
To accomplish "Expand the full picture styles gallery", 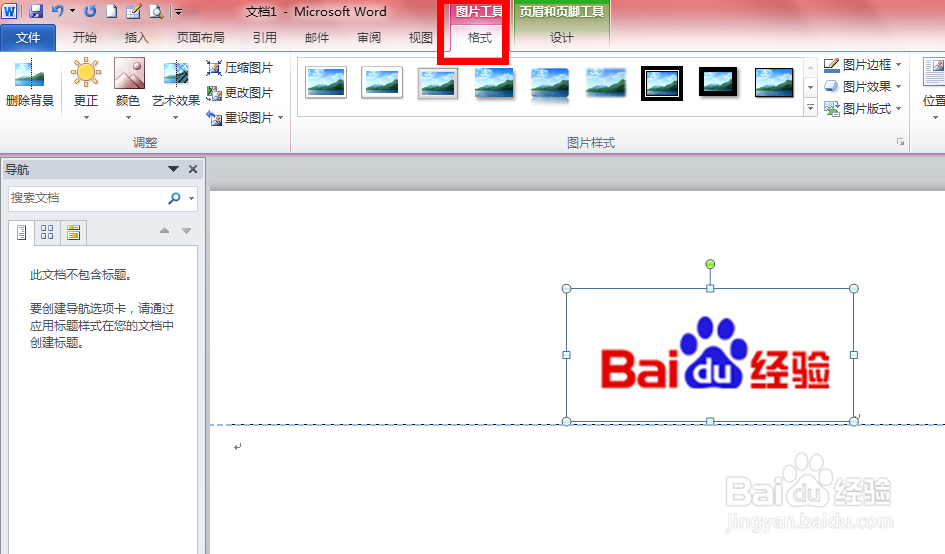I will pos(811,109).
